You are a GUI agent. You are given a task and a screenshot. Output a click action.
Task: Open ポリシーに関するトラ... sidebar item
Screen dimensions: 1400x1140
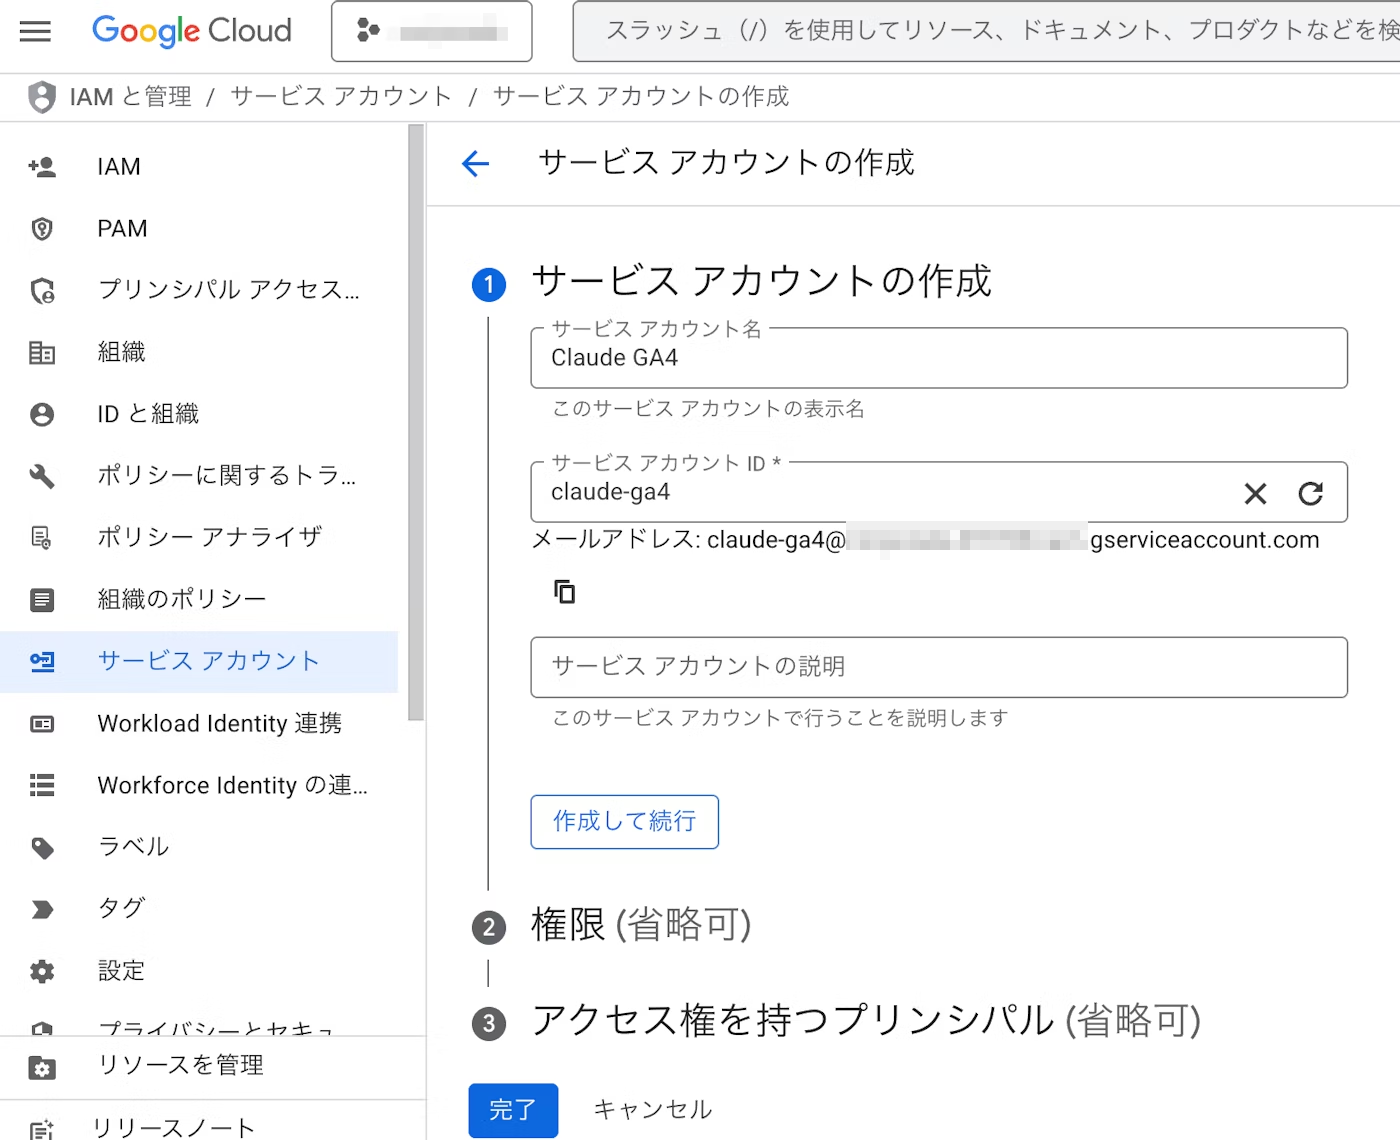[x=226, y=476]
